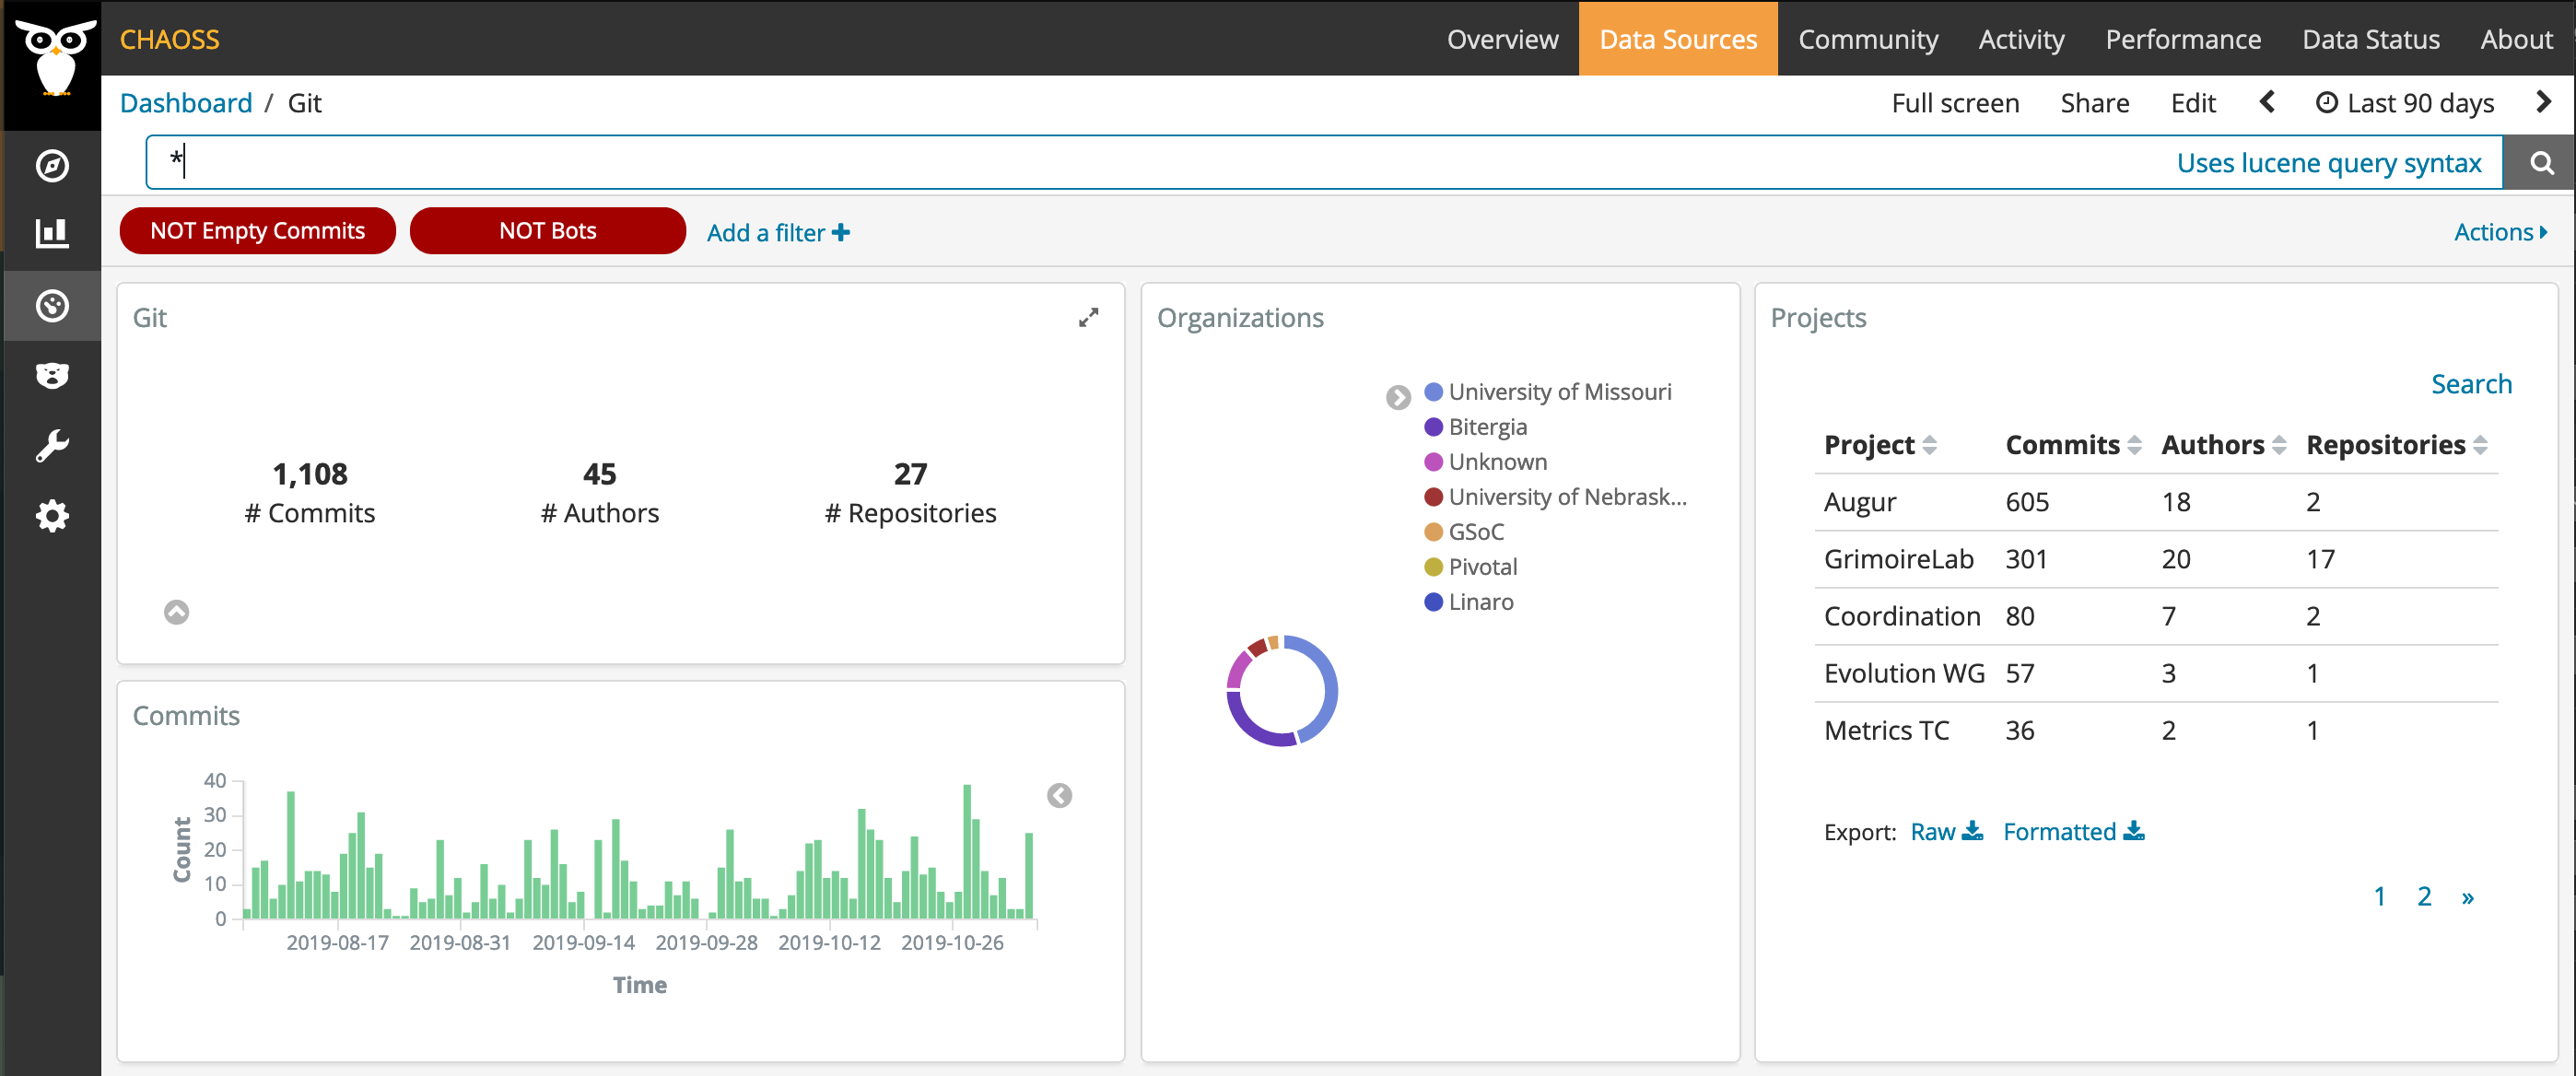Viewport: 2576px width, 1076px height.
Task: Go to page 2 of Projects
Action: (2424, 896)
